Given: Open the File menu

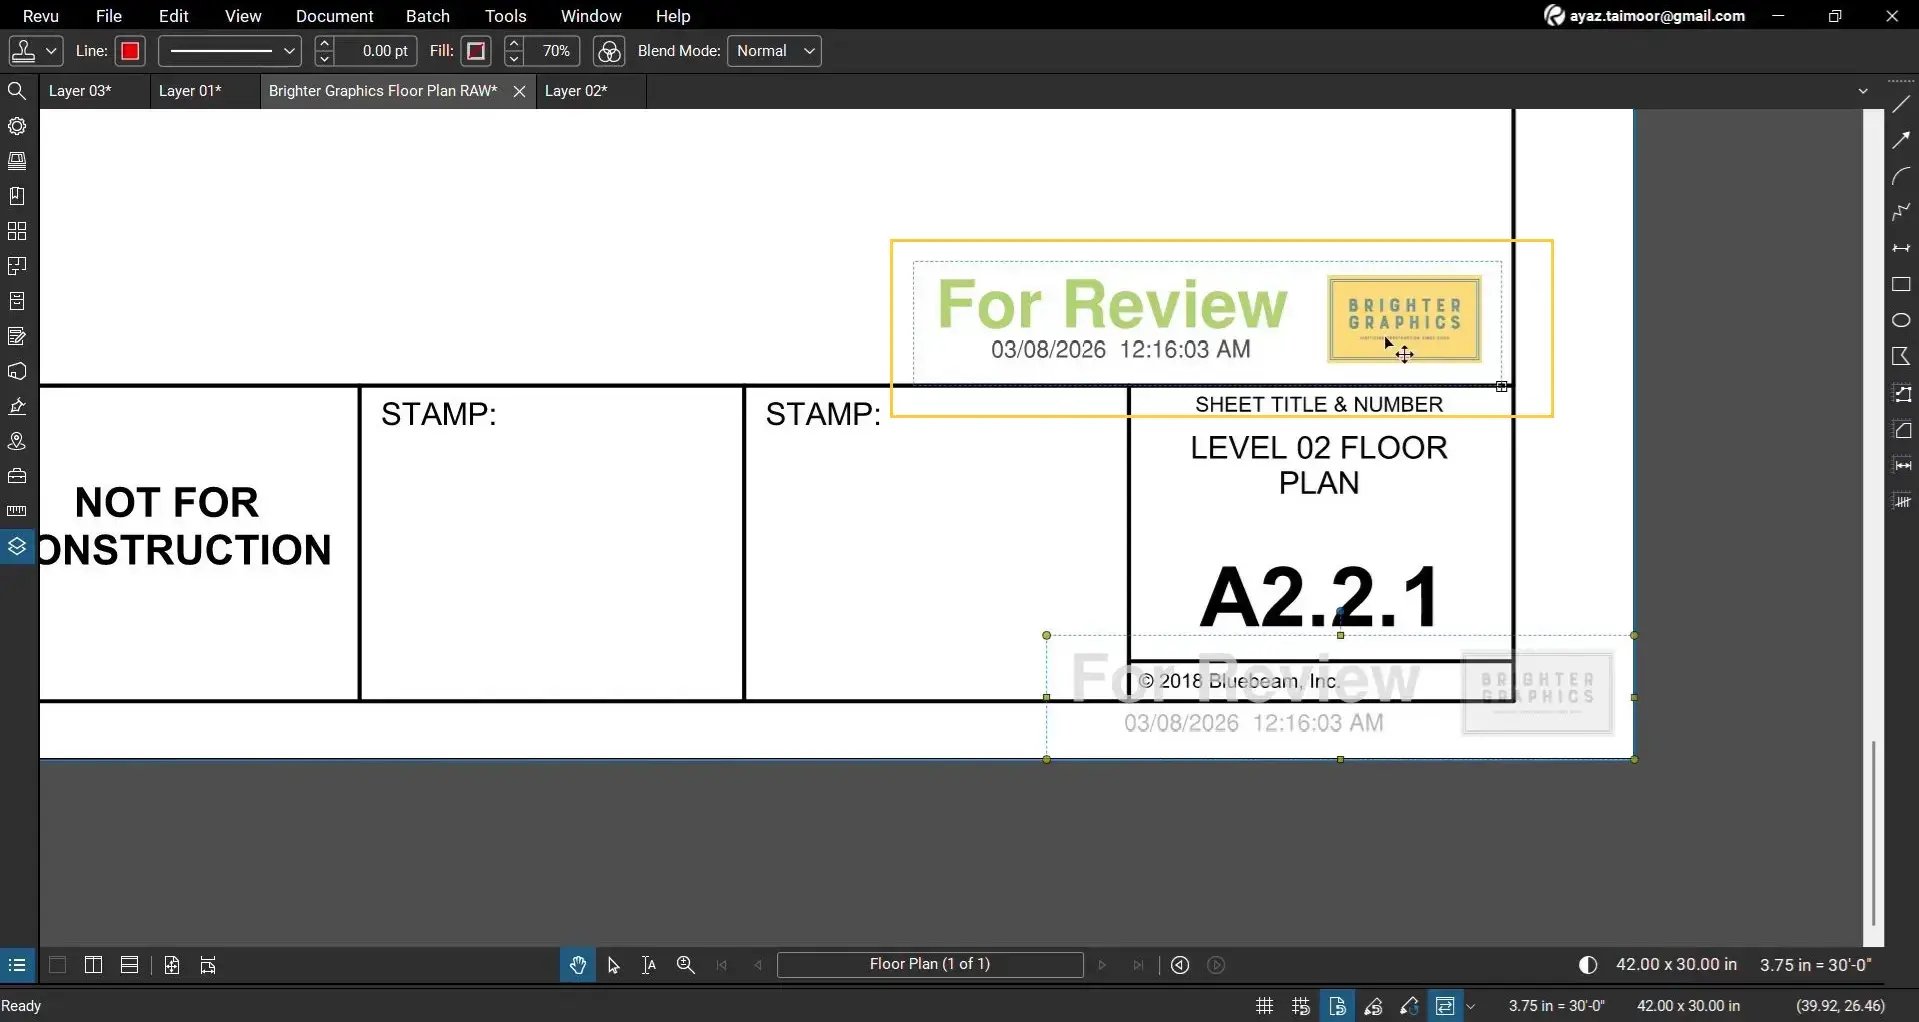Looking at the screenshot, I should coord(109,16).
